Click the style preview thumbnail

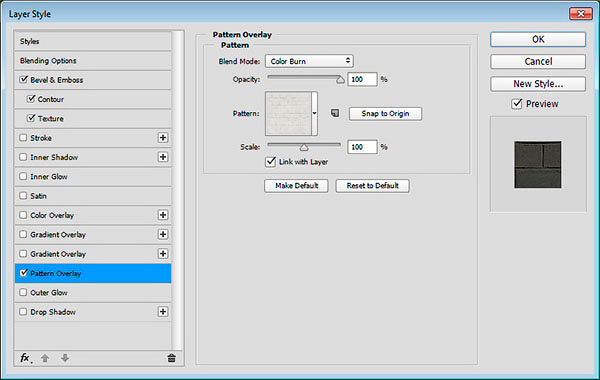click(538, 165)
